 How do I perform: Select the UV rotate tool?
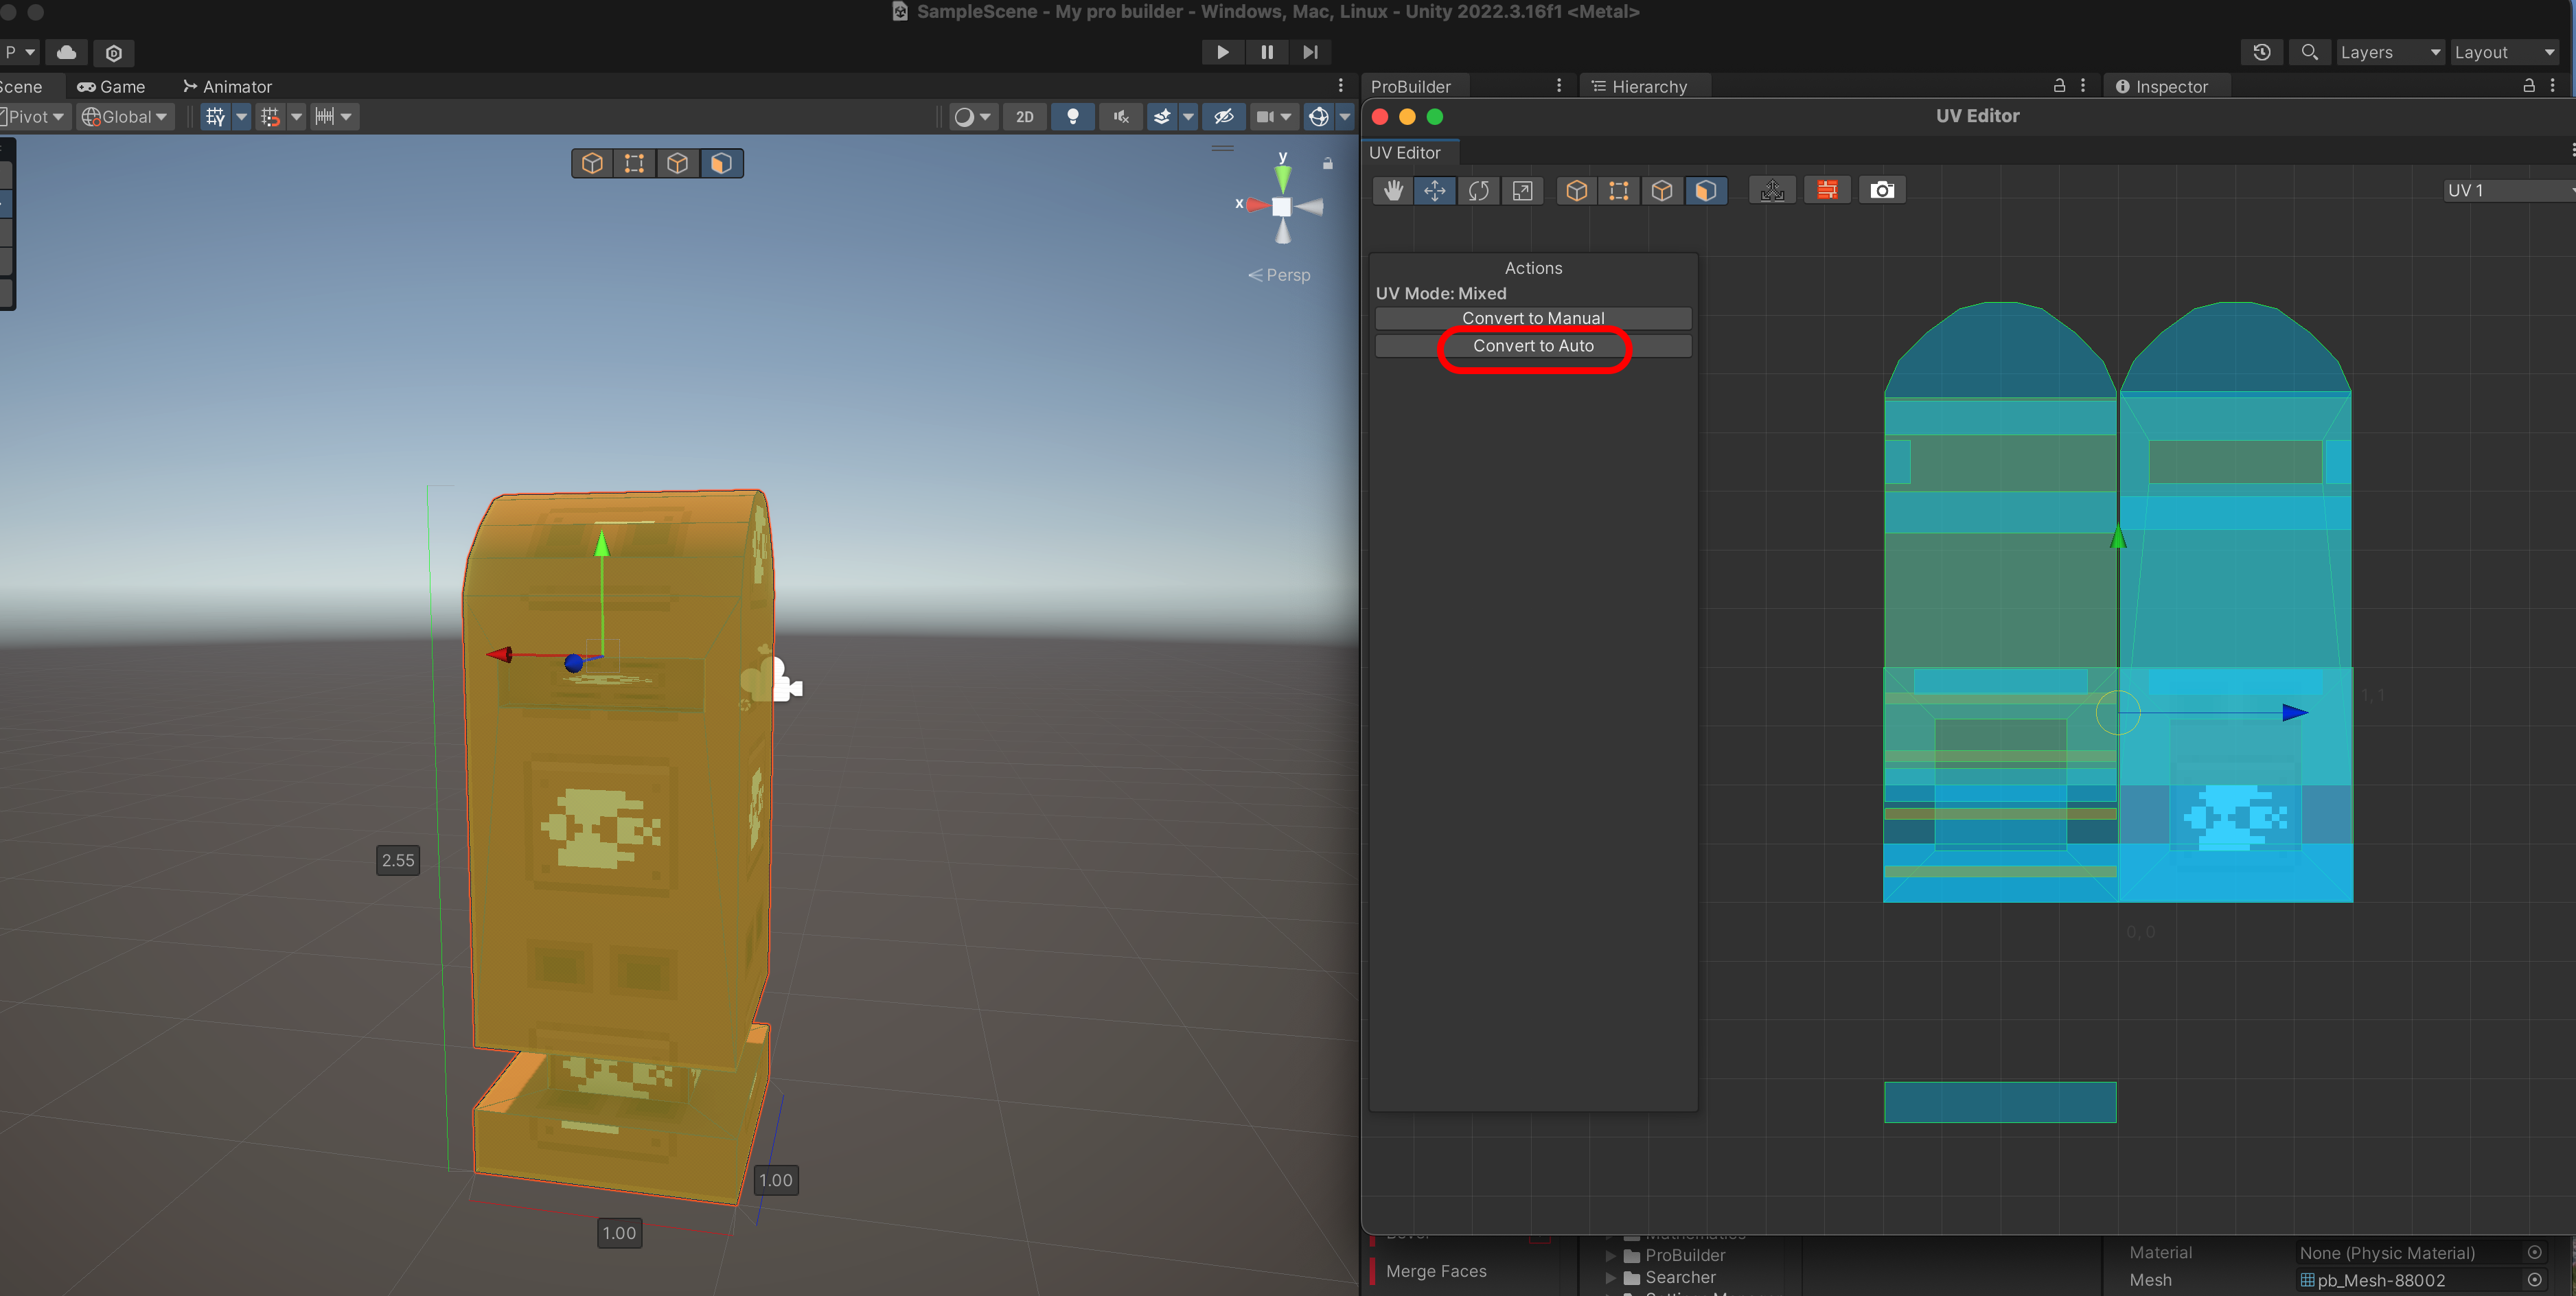(1478, 190)
